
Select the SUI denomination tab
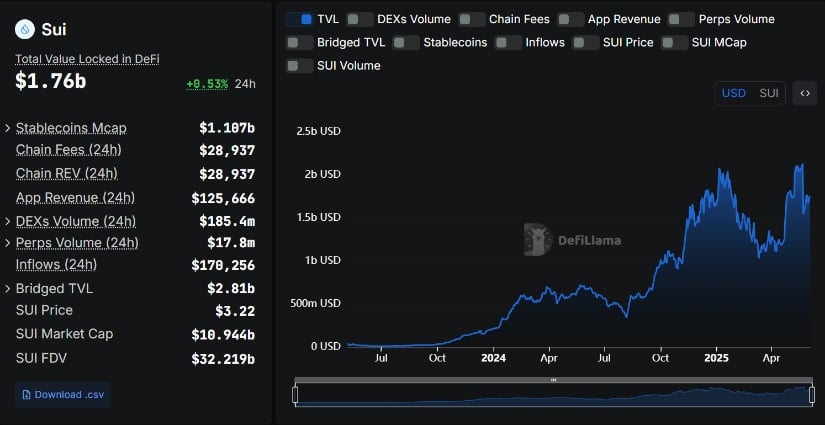point(769,94)
